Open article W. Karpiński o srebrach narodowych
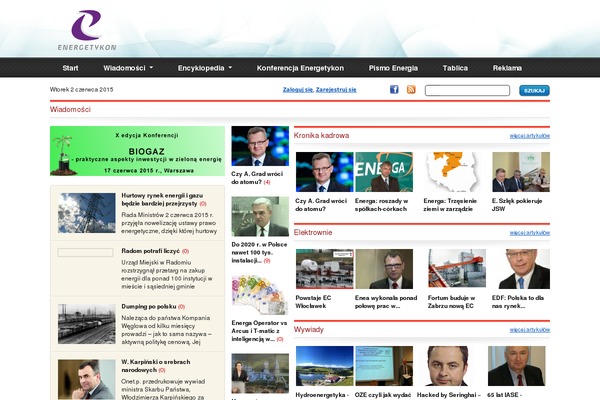 156,366
